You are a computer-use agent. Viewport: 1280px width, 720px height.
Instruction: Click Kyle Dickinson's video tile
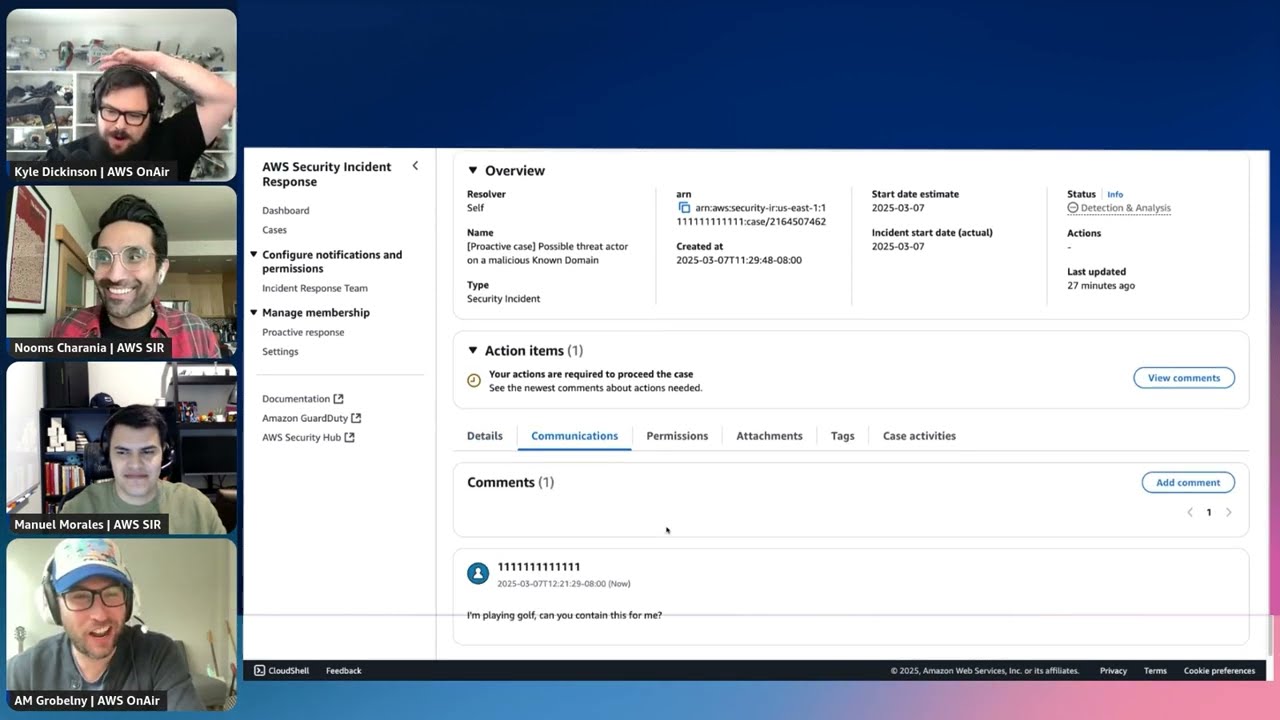pos(122,95)
